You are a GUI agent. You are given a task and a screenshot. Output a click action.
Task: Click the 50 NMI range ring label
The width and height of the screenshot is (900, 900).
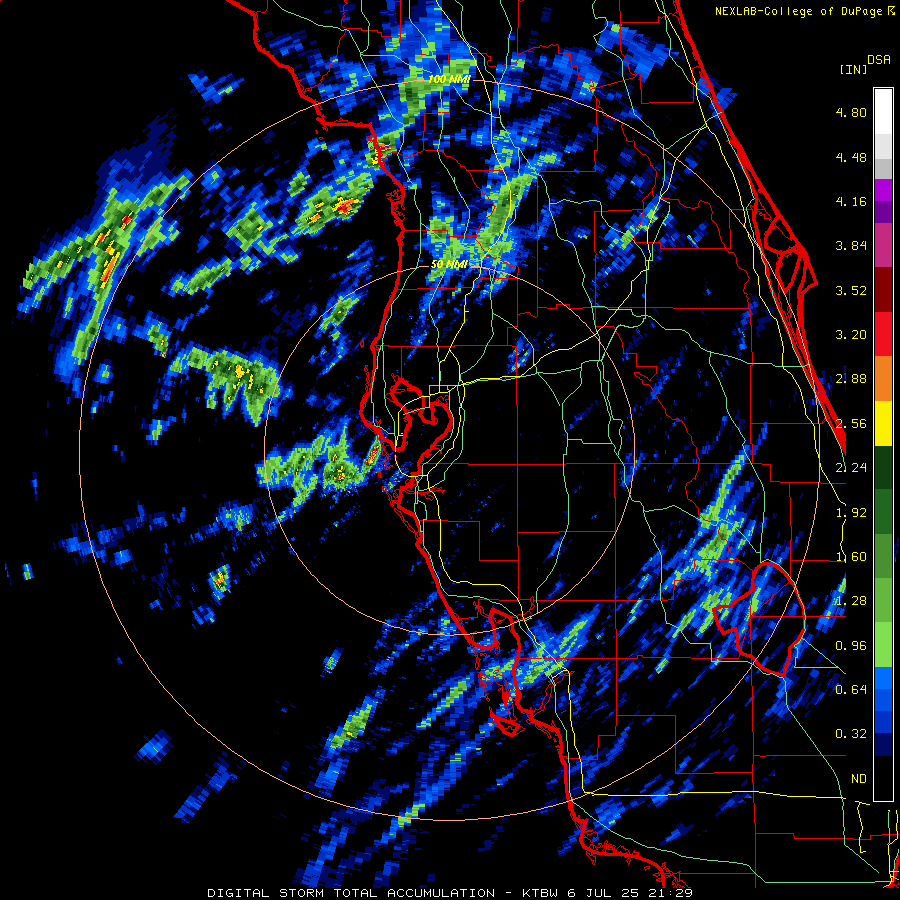[449, 265]
